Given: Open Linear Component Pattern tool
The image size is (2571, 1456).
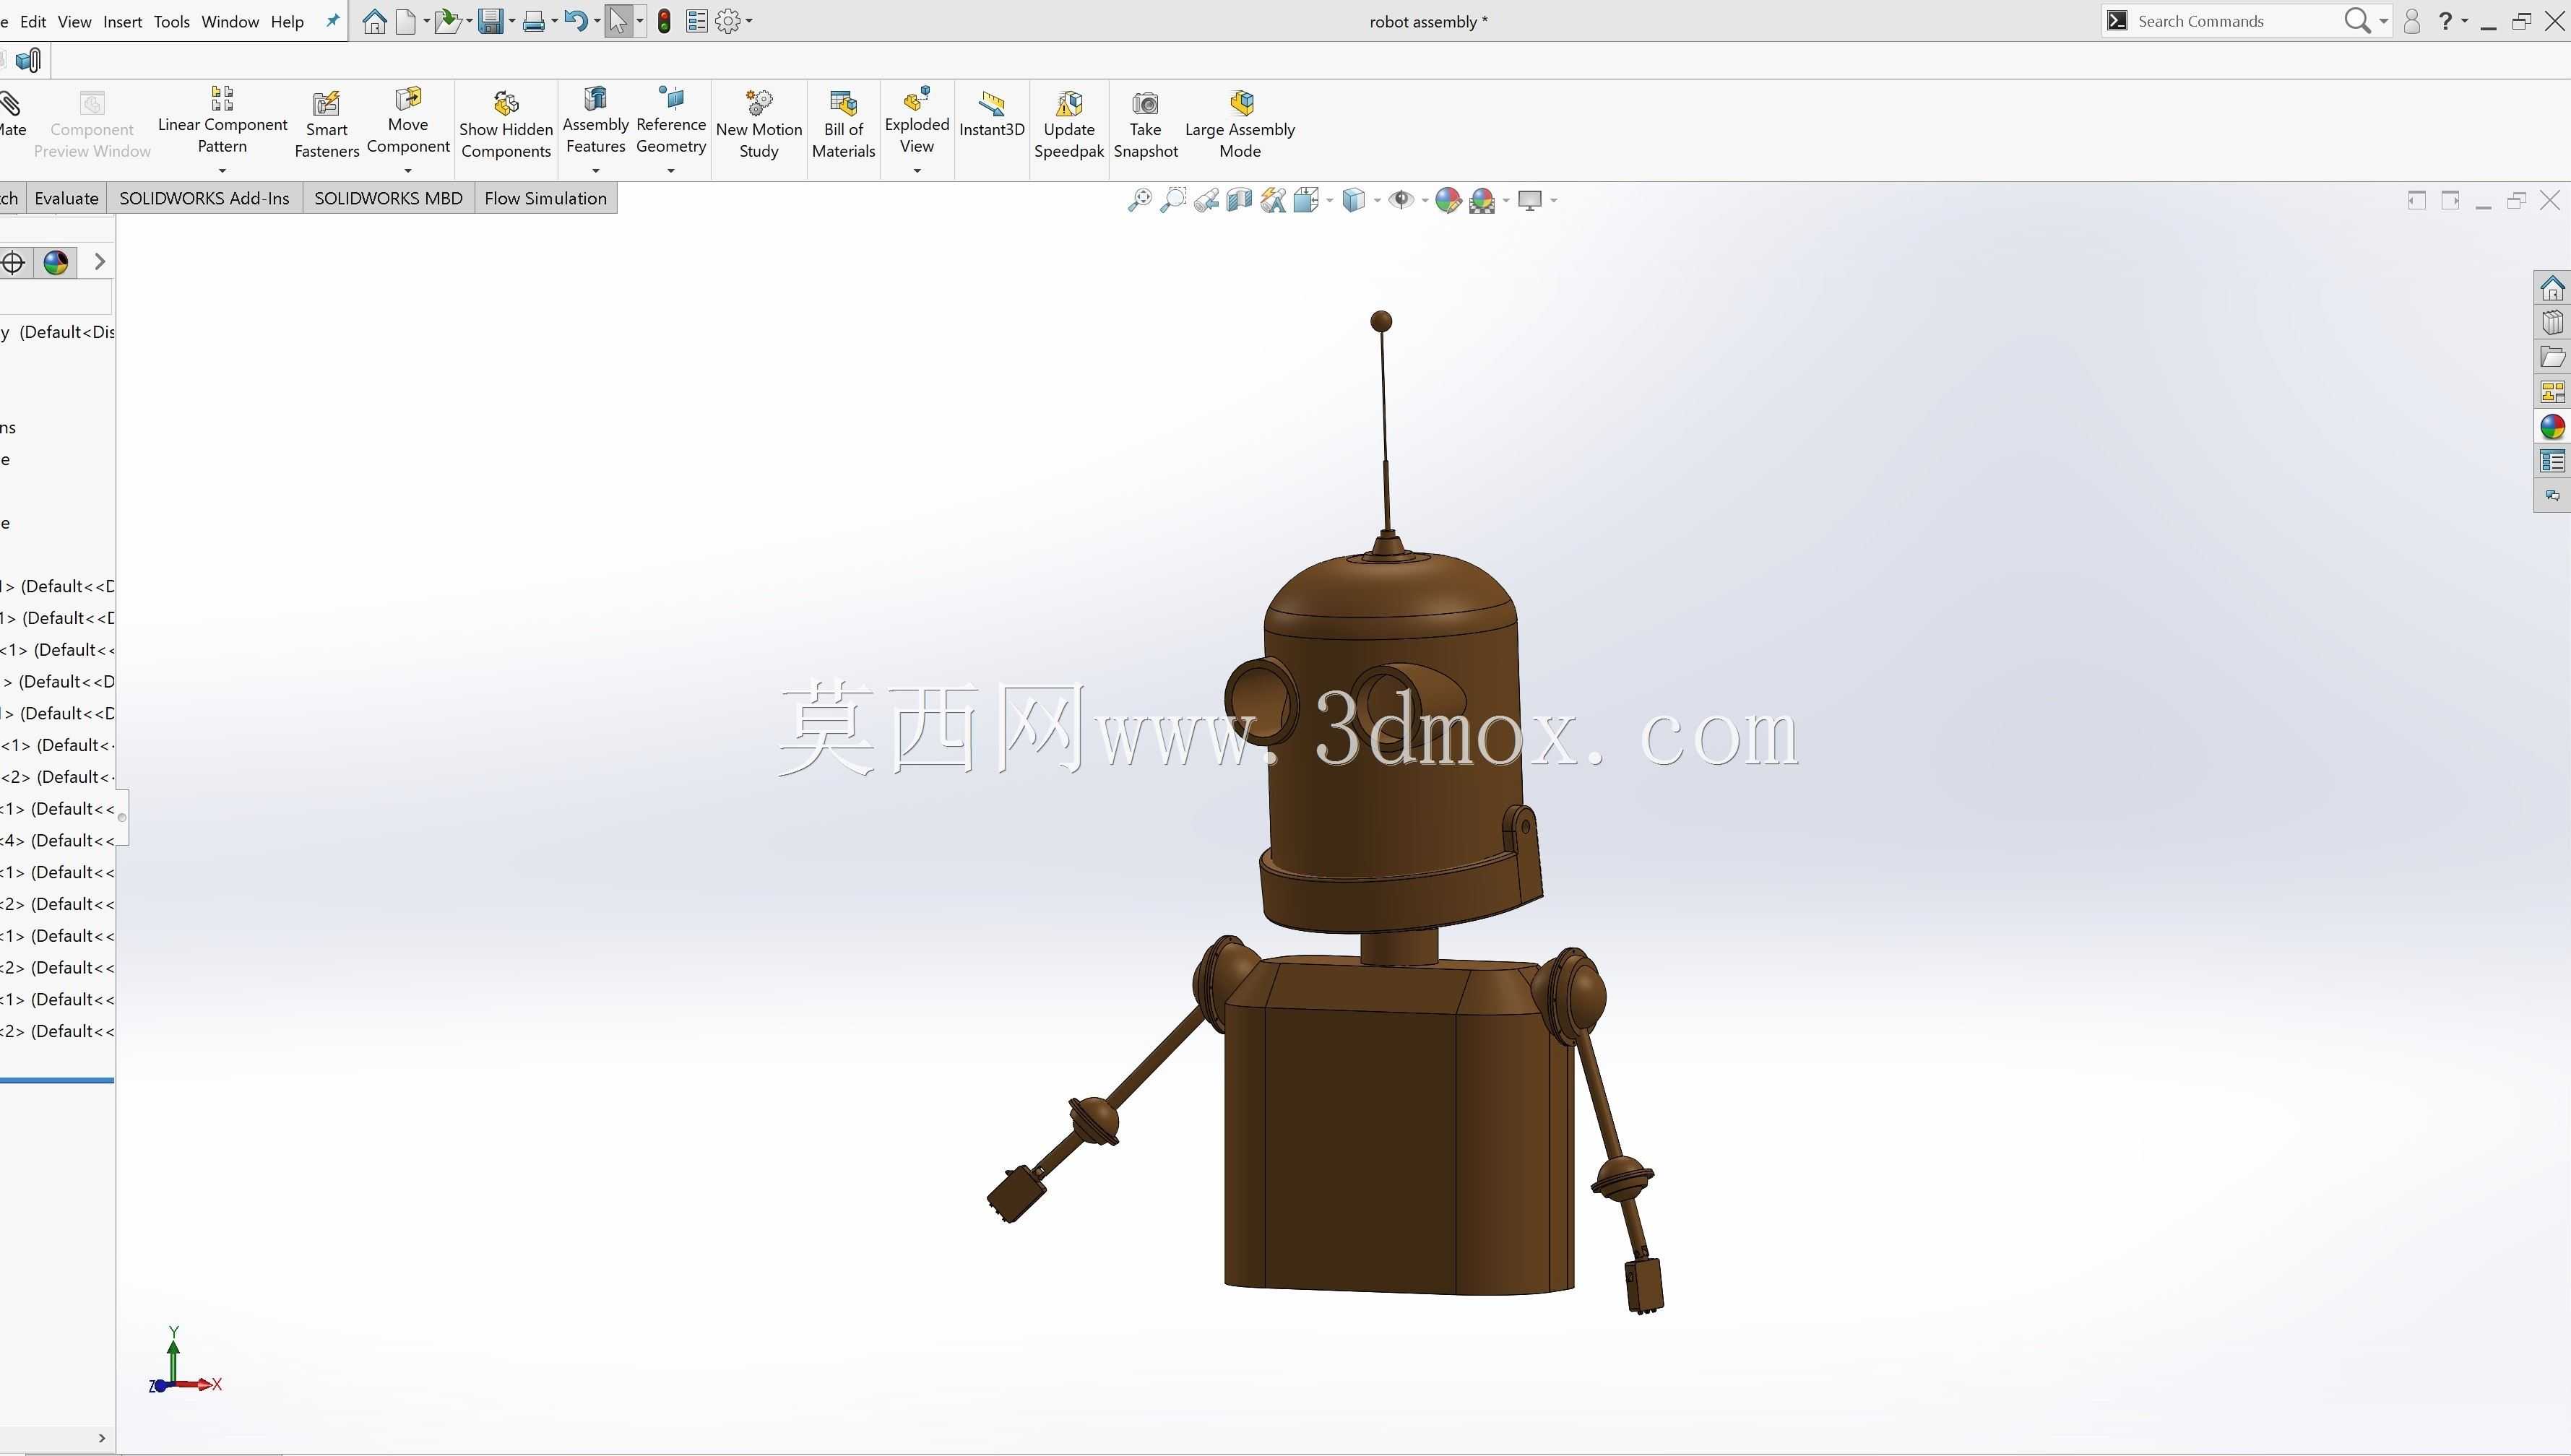Looking at the screenshot, I should pos(222,123).
